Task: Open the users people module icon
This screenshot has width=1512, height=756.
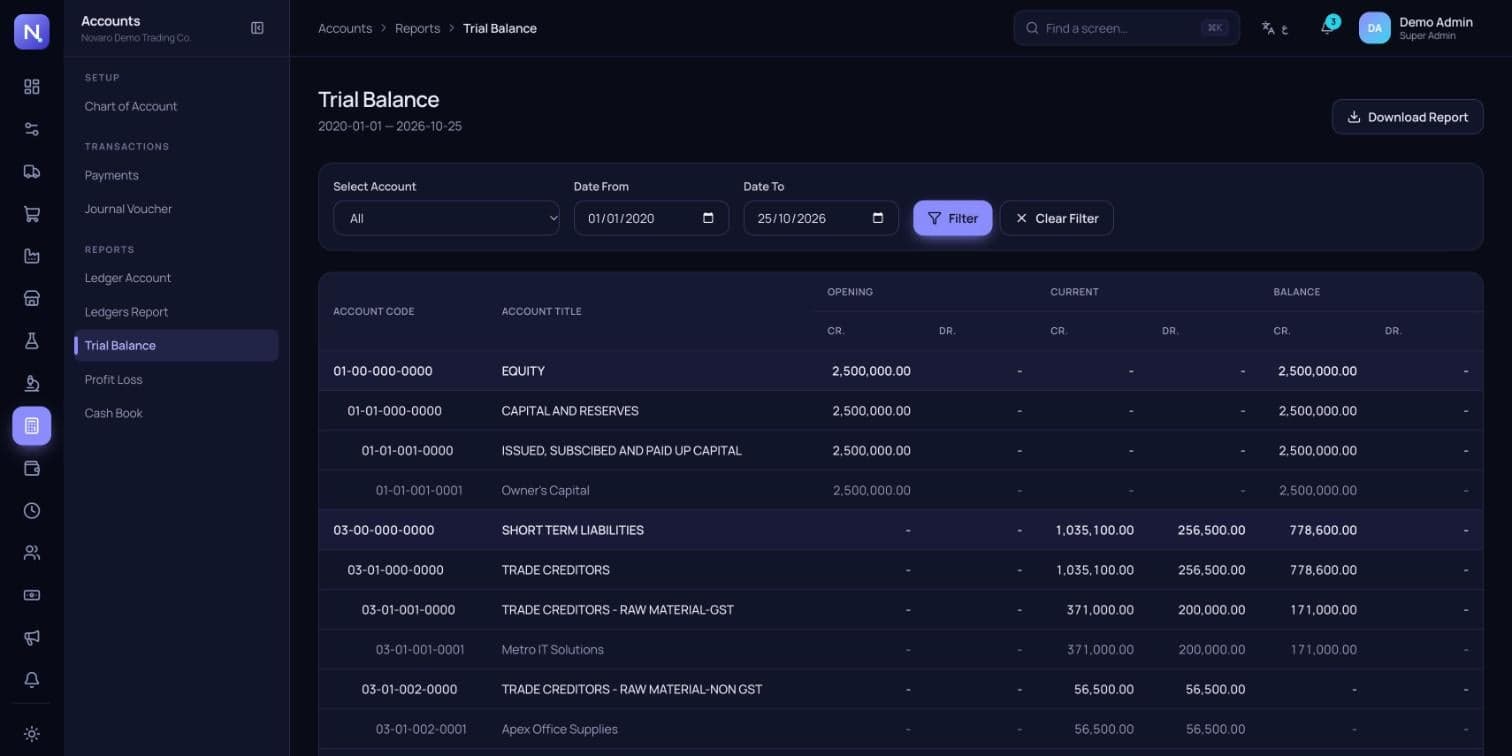Action: (32, 553)
